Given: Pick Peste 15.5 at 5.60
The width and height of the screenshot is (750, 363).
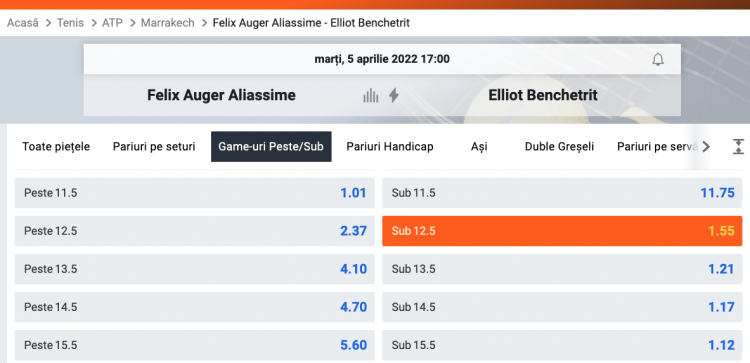Looking at the screenshot, I should coord(195,345).
